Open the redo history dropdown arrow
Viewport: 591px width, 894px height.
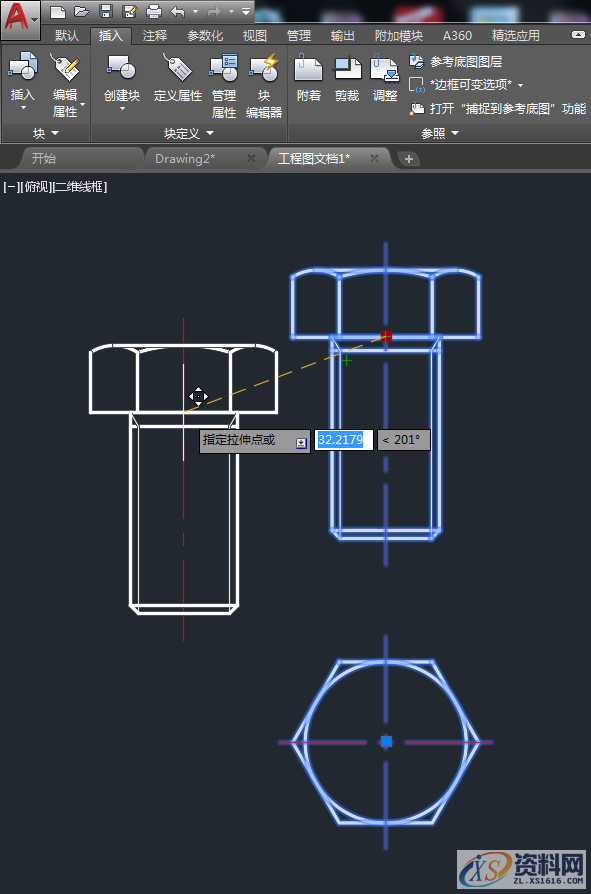(x=231, y=11)
